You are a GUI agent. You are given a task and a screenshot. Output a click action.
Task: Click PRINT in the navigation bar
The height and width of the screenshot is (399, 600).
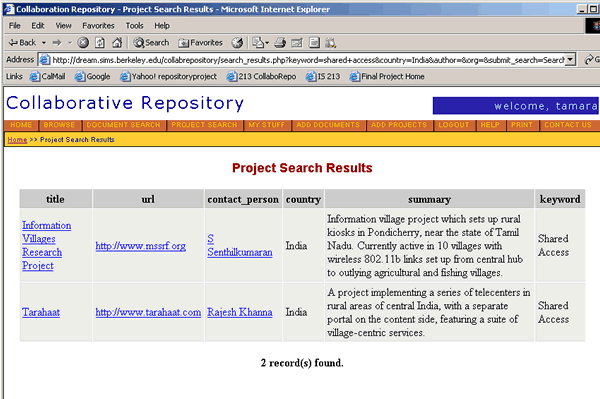pyautogui.click(x=522, y=125)
